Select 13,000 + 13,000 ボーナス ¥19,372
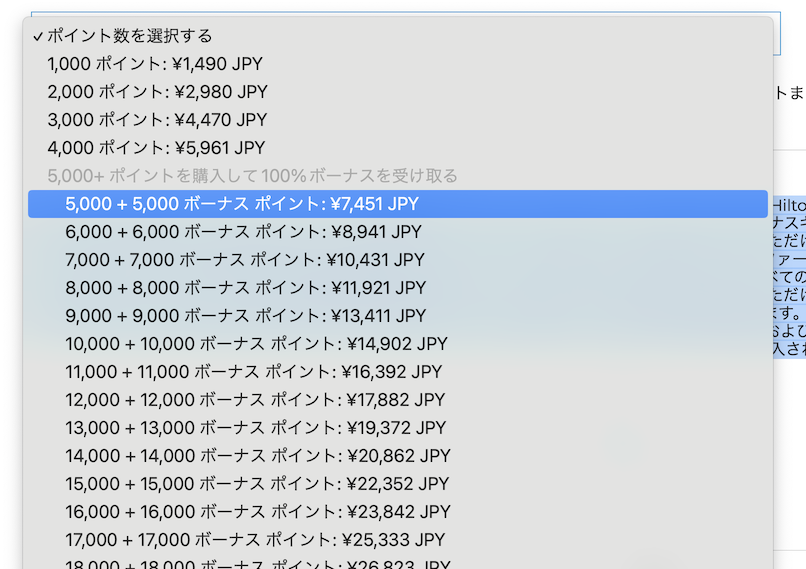This screenshot has height=569, width=806. [398, 428]
